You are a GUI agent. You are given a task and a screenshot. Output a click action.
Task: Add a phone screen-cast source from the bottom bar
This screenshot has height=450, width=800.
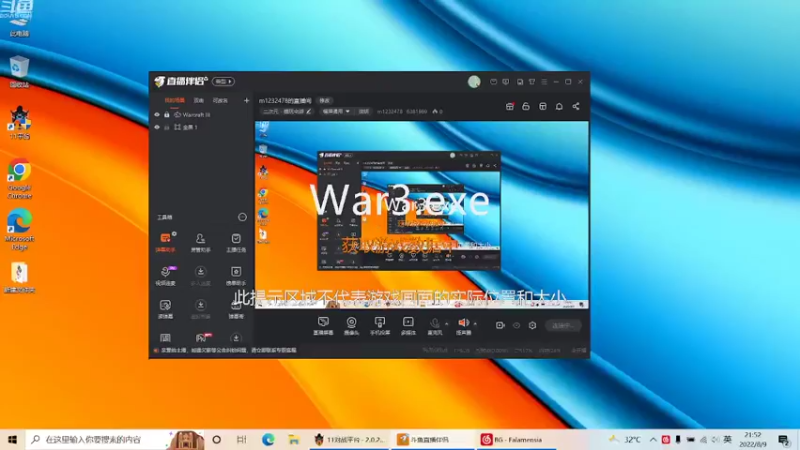coord(380,326)
